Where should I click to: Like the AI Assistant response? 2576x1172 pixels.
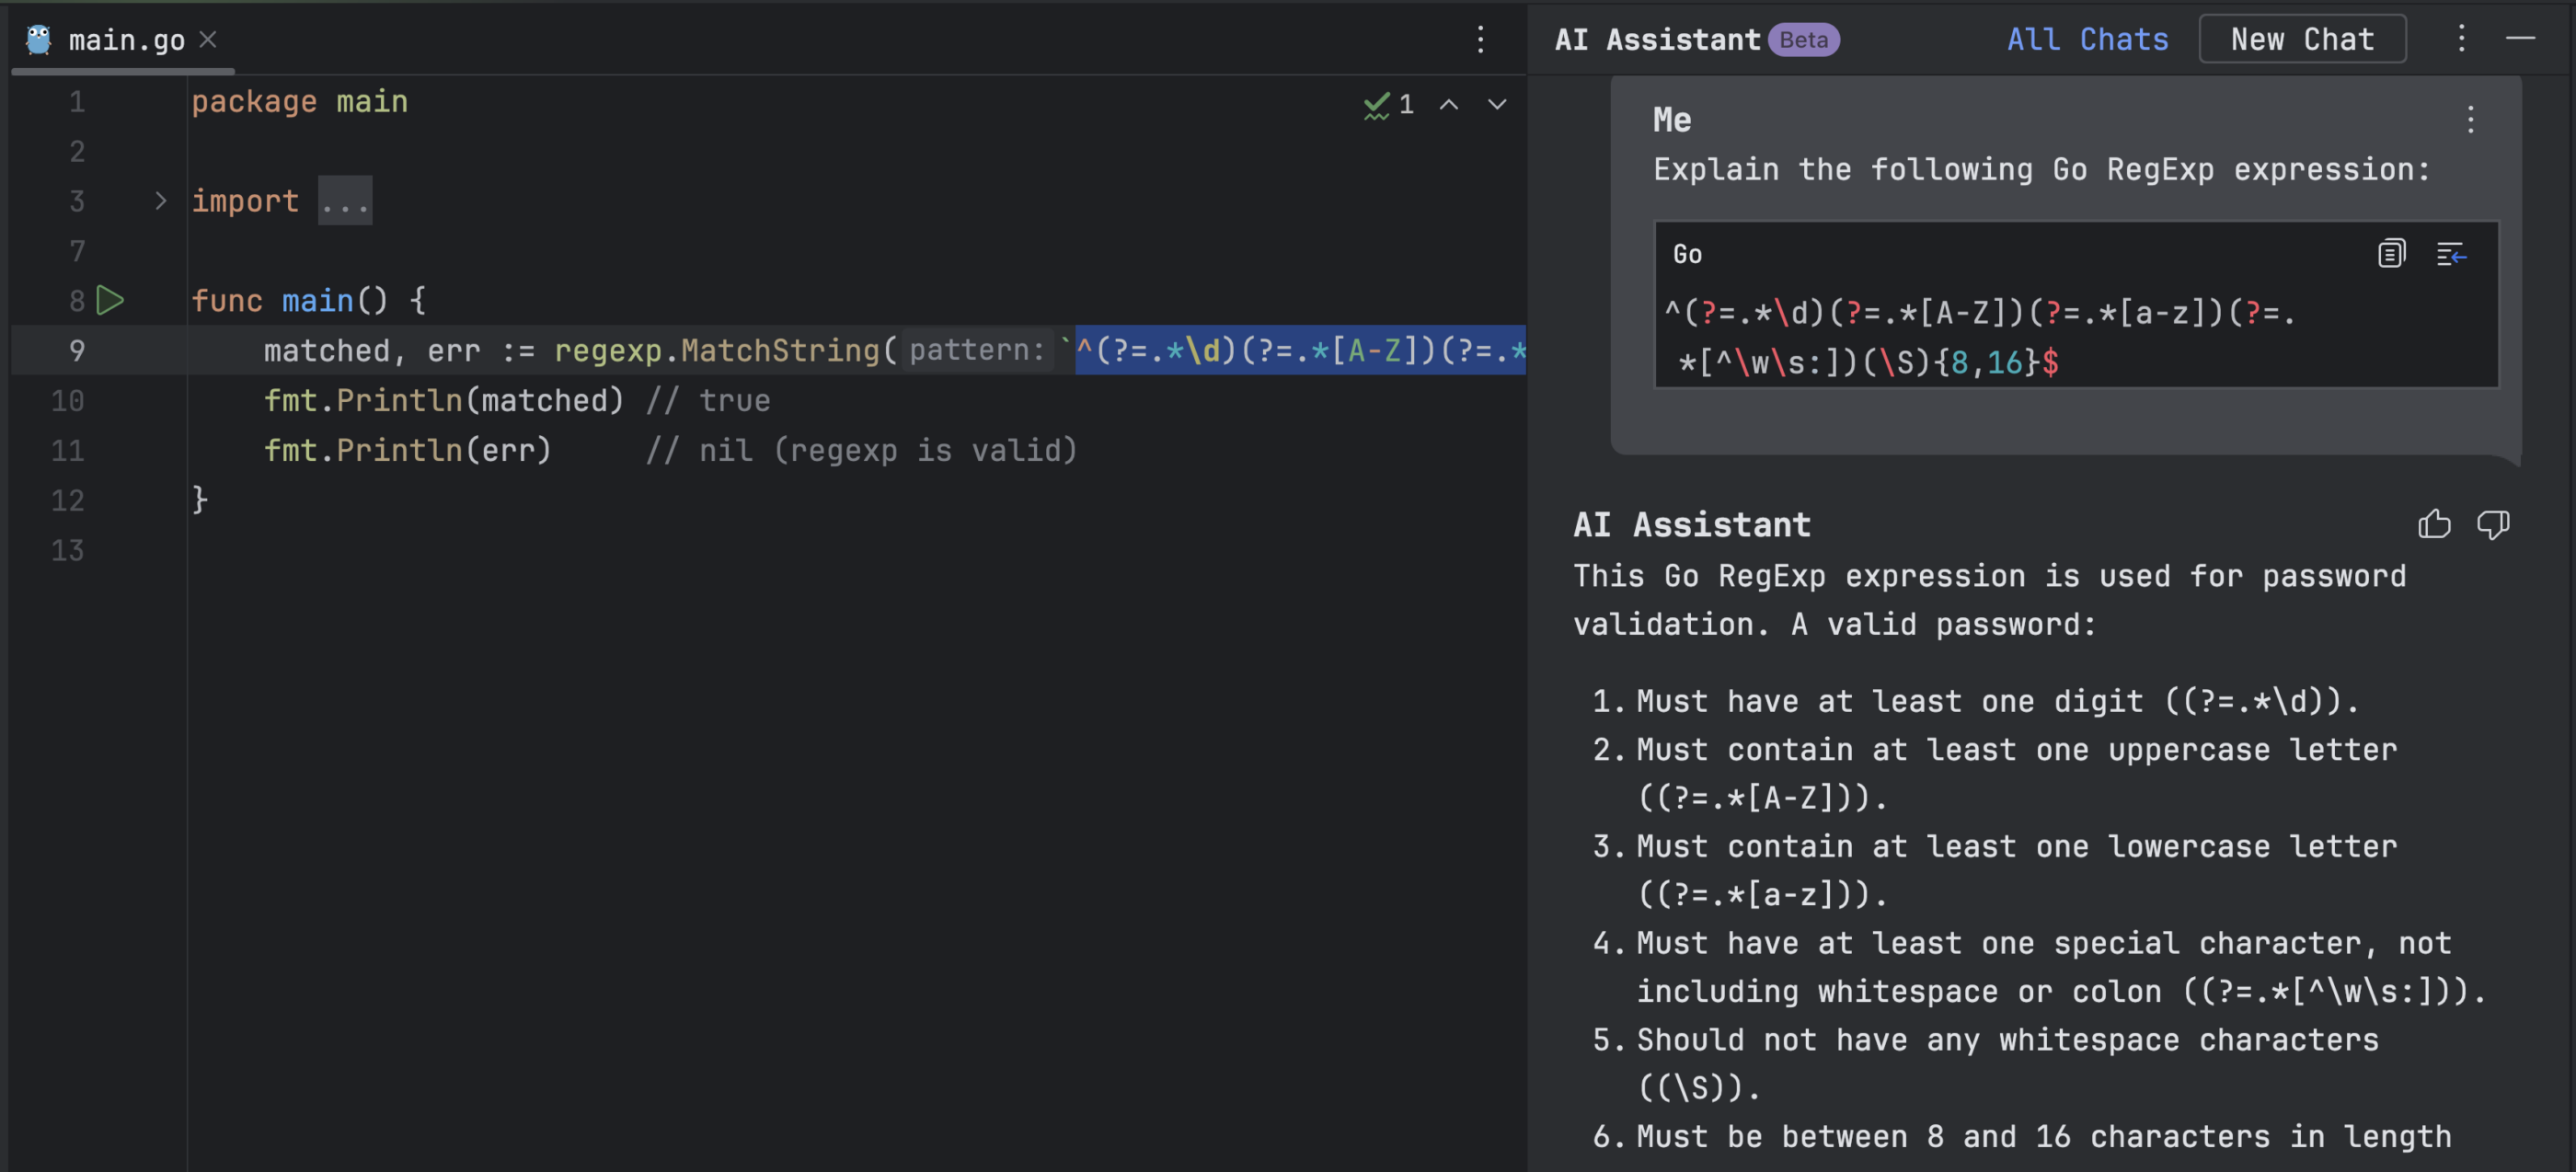[2434, 524]
